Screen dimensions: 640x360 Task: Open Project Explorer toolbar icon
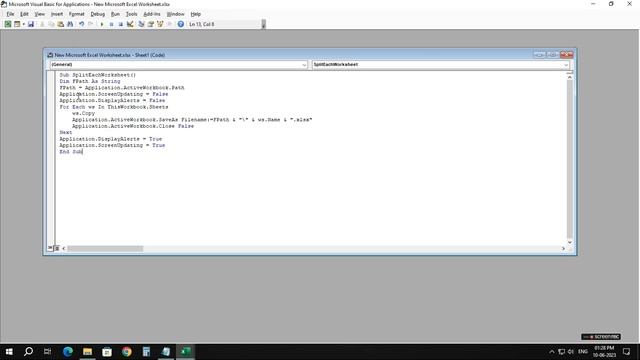(x=141, y=24)
